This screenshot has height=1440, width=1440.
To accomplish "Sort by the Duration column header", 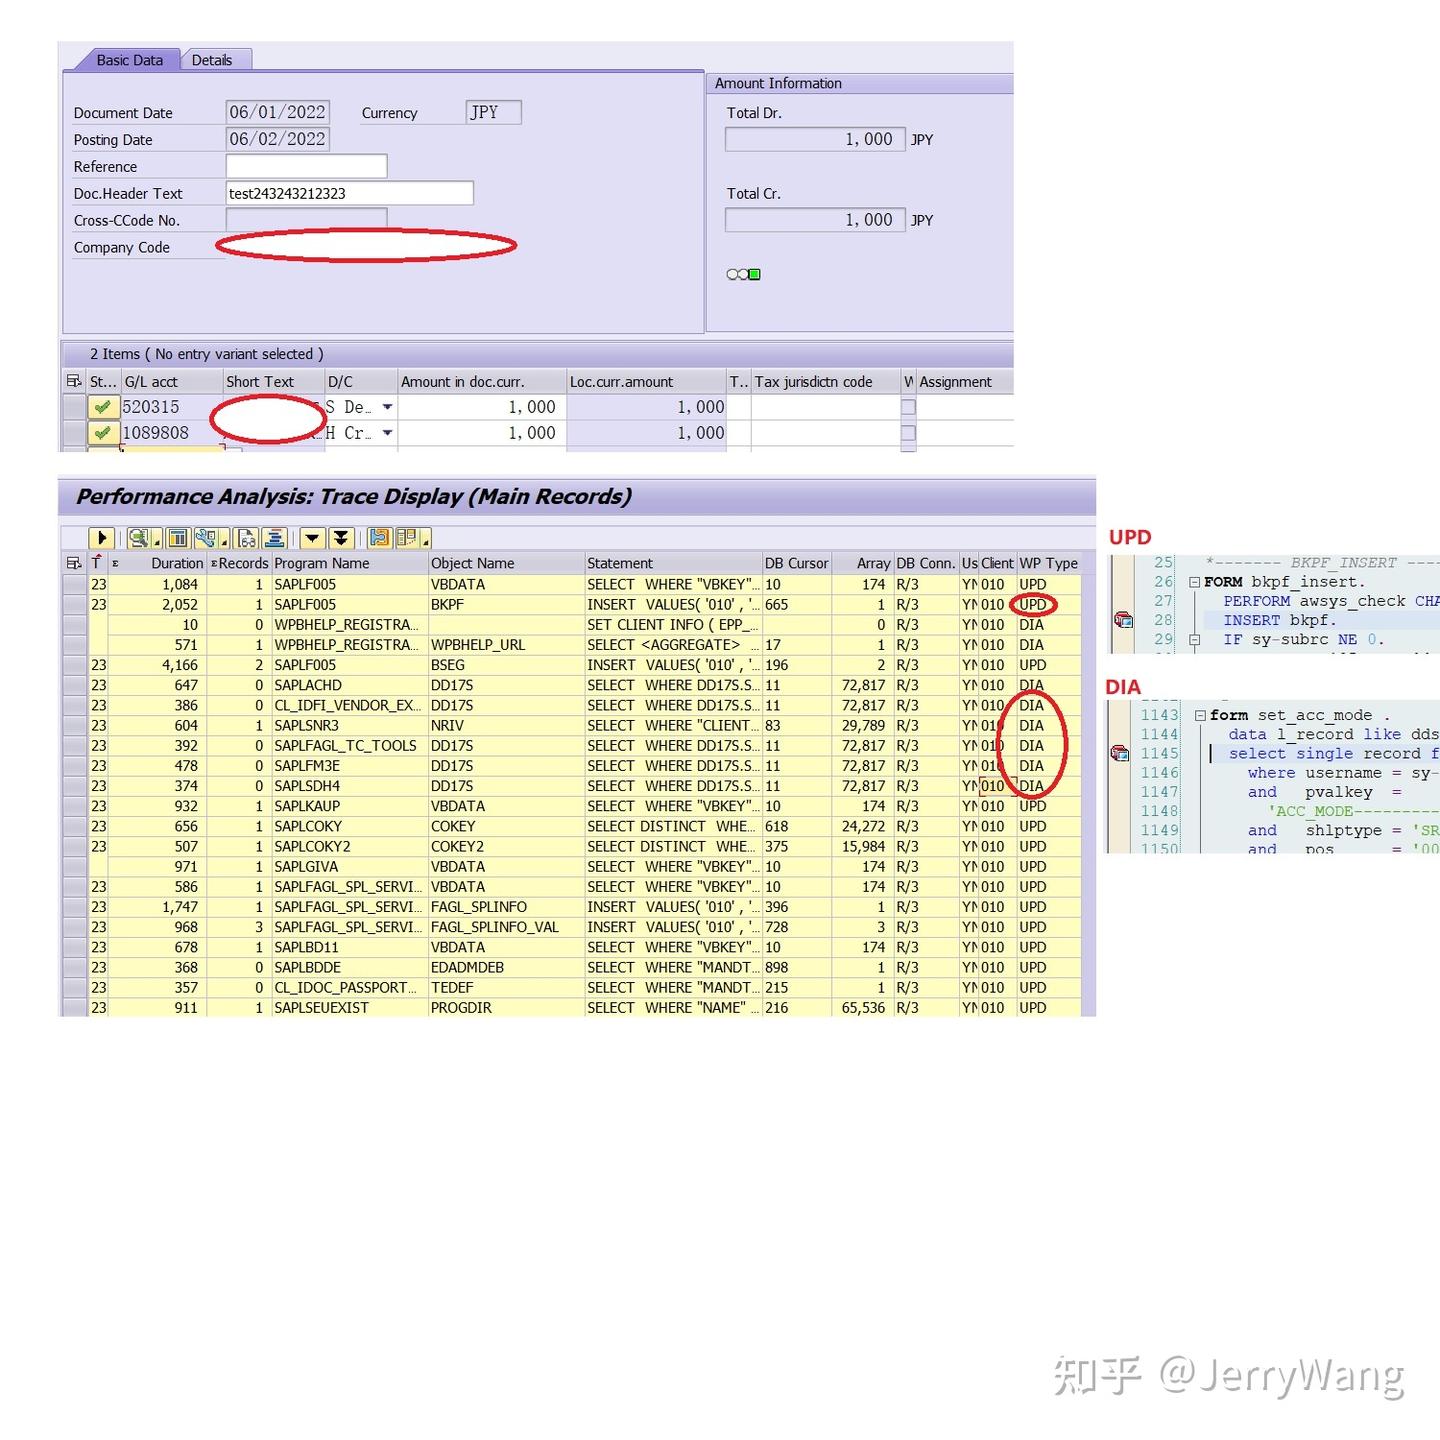I will [157, 563].
